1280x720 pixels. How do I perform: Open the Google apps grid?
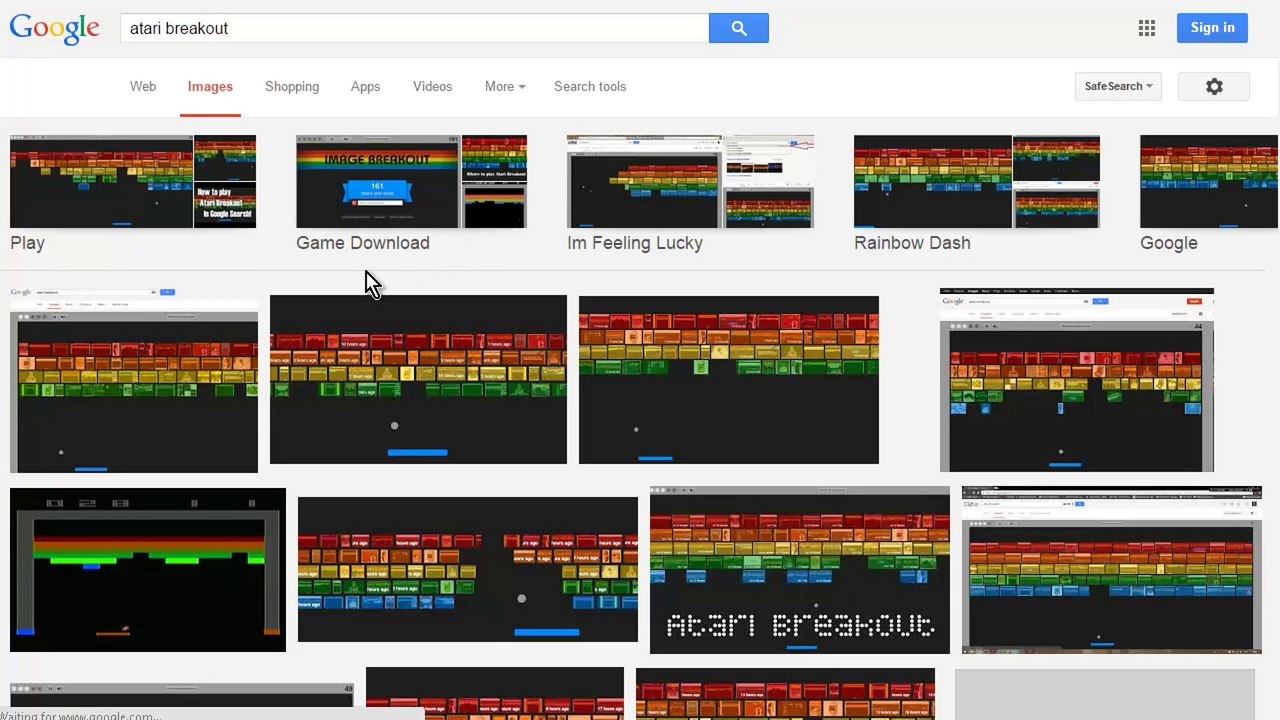point(1146,28)
